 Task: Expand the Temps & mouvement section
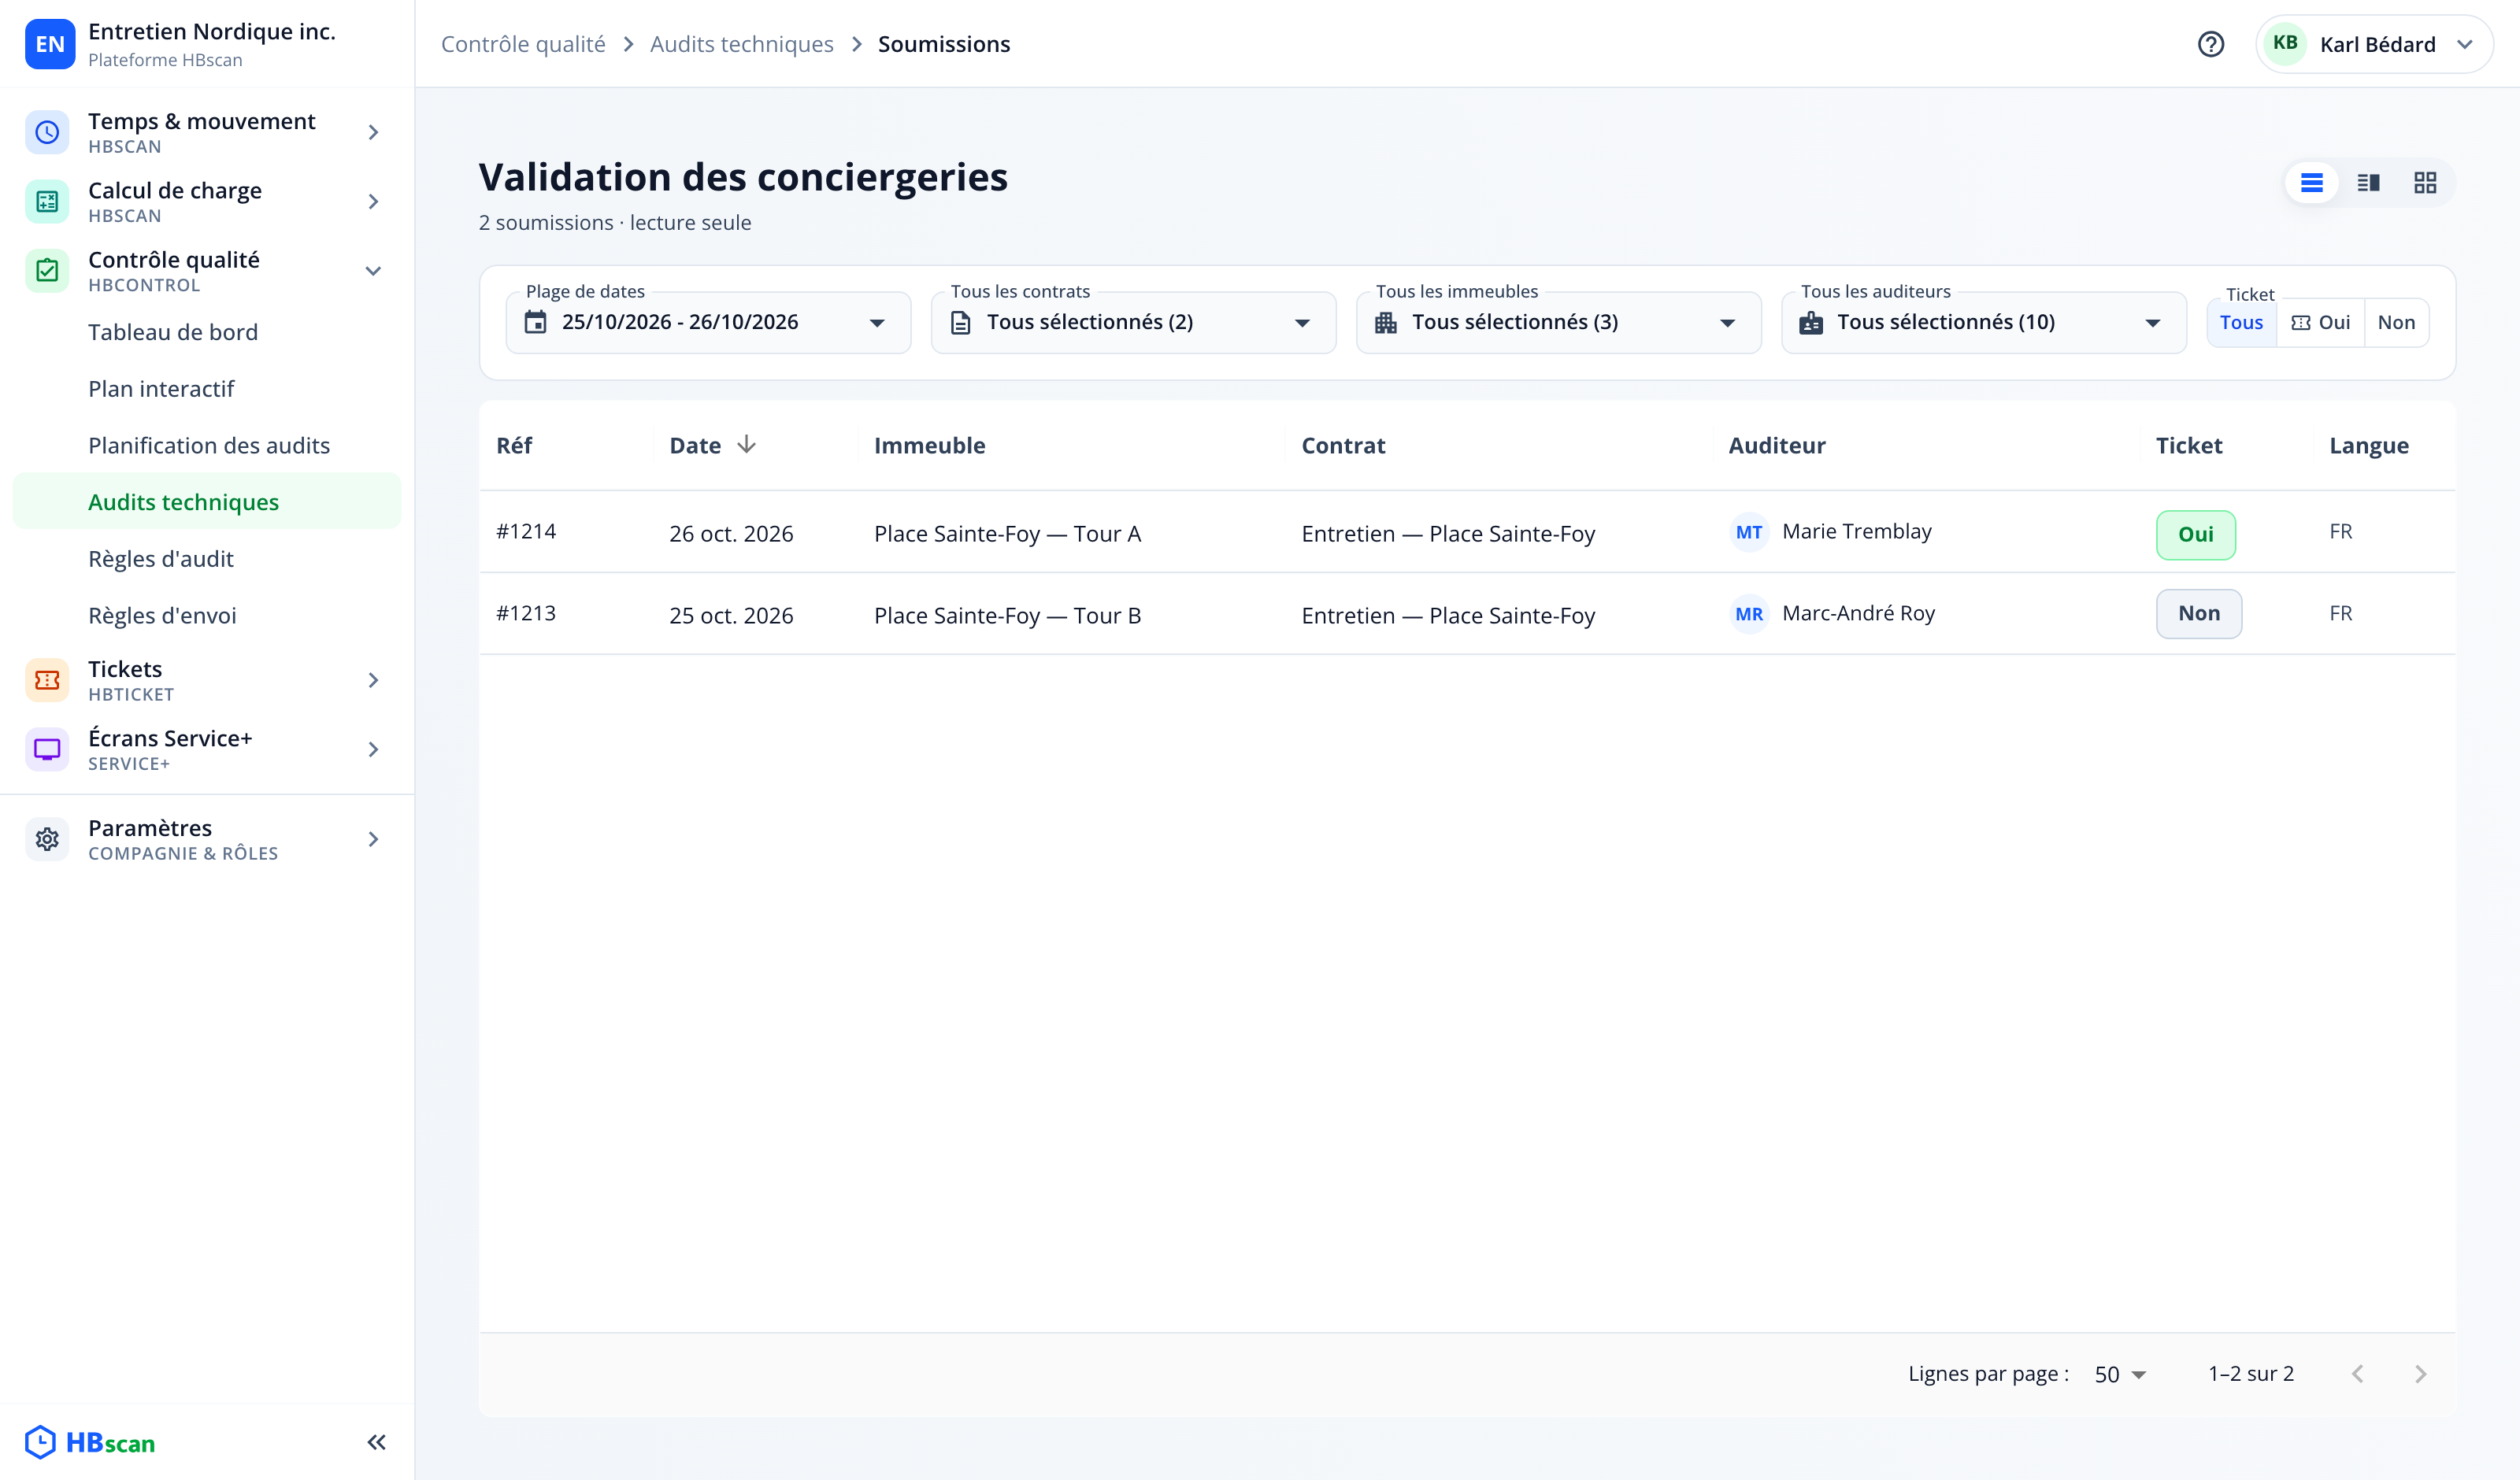tap(373, 132)
